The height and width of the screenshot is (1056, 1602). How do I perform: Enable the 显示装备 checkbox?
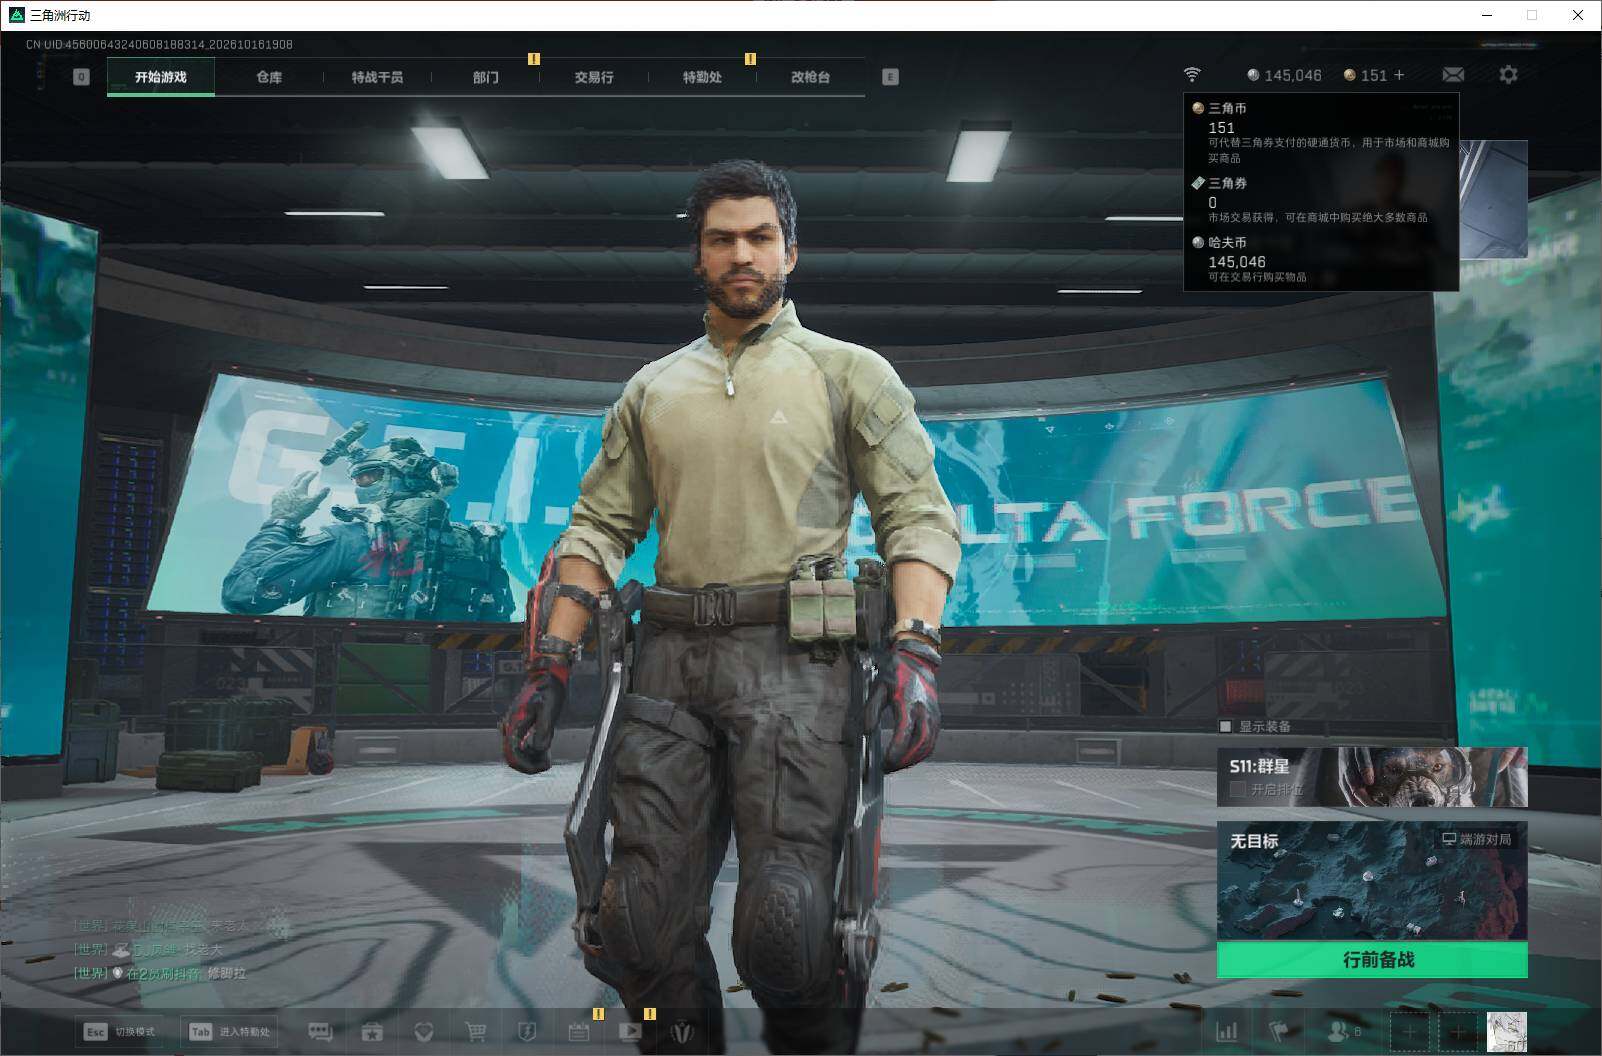tap(1226, 726)
